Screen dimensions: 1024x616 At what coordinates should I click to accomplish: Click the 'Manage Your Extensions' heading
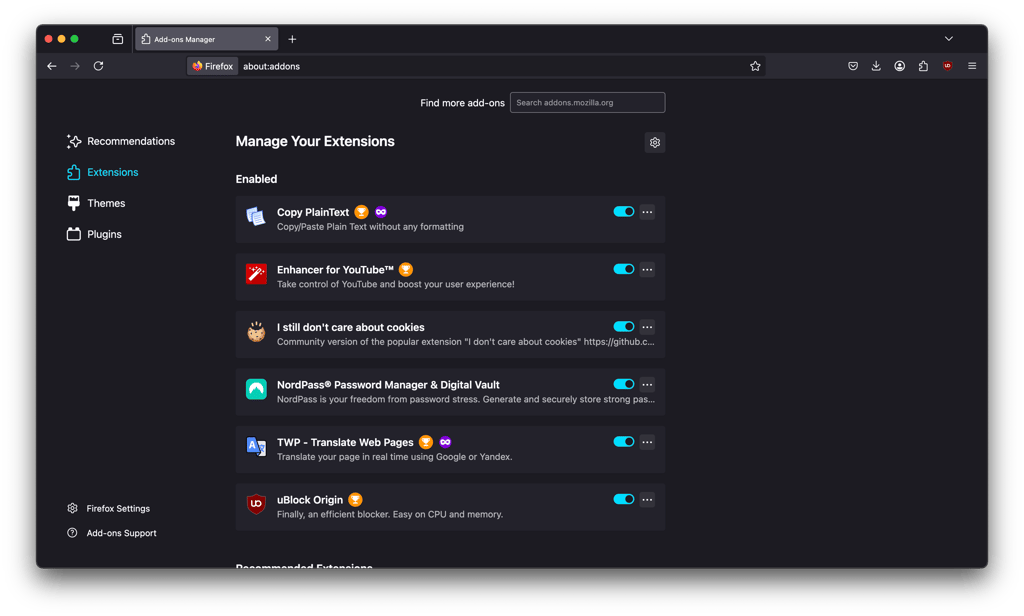pos(315,141)
